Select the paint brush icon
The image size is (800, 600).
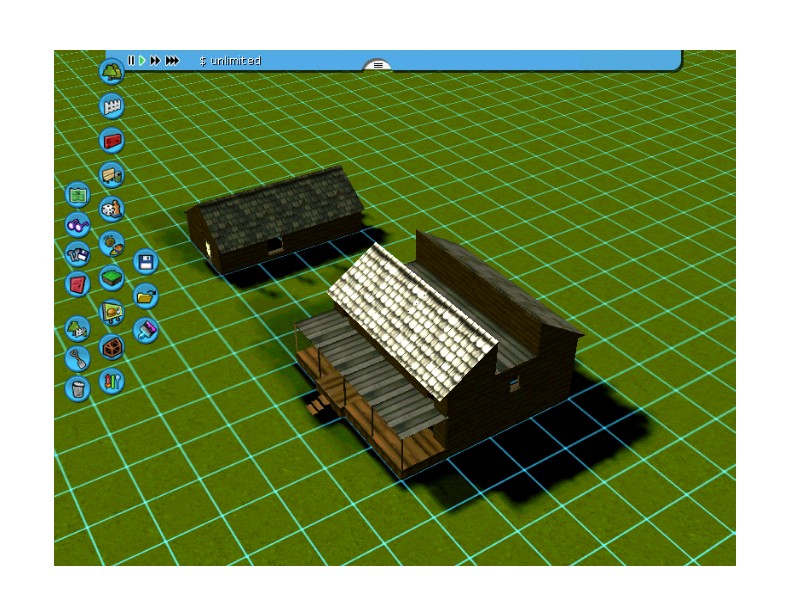tap(146, 330)
